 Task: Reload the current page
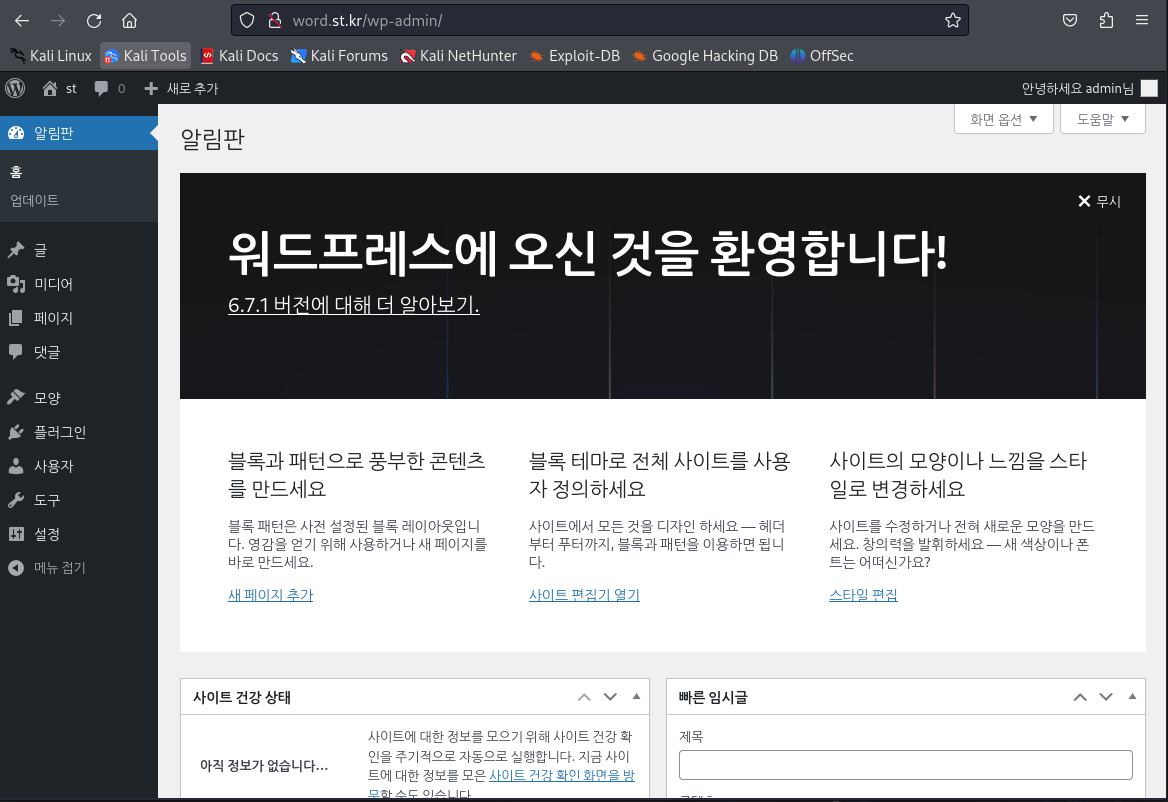coord(94,21)
